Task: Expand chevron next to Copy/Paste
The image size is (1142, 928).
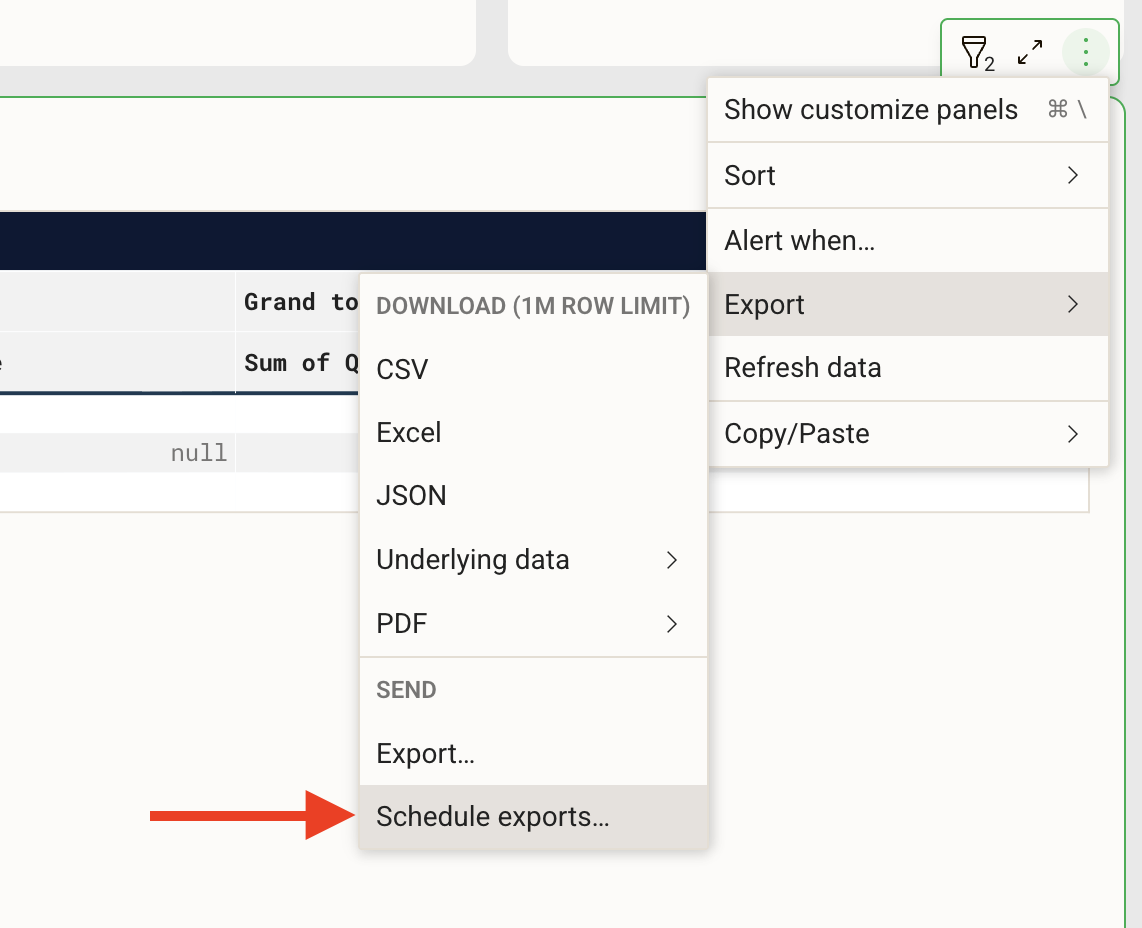Action: tap(1072, 434)
